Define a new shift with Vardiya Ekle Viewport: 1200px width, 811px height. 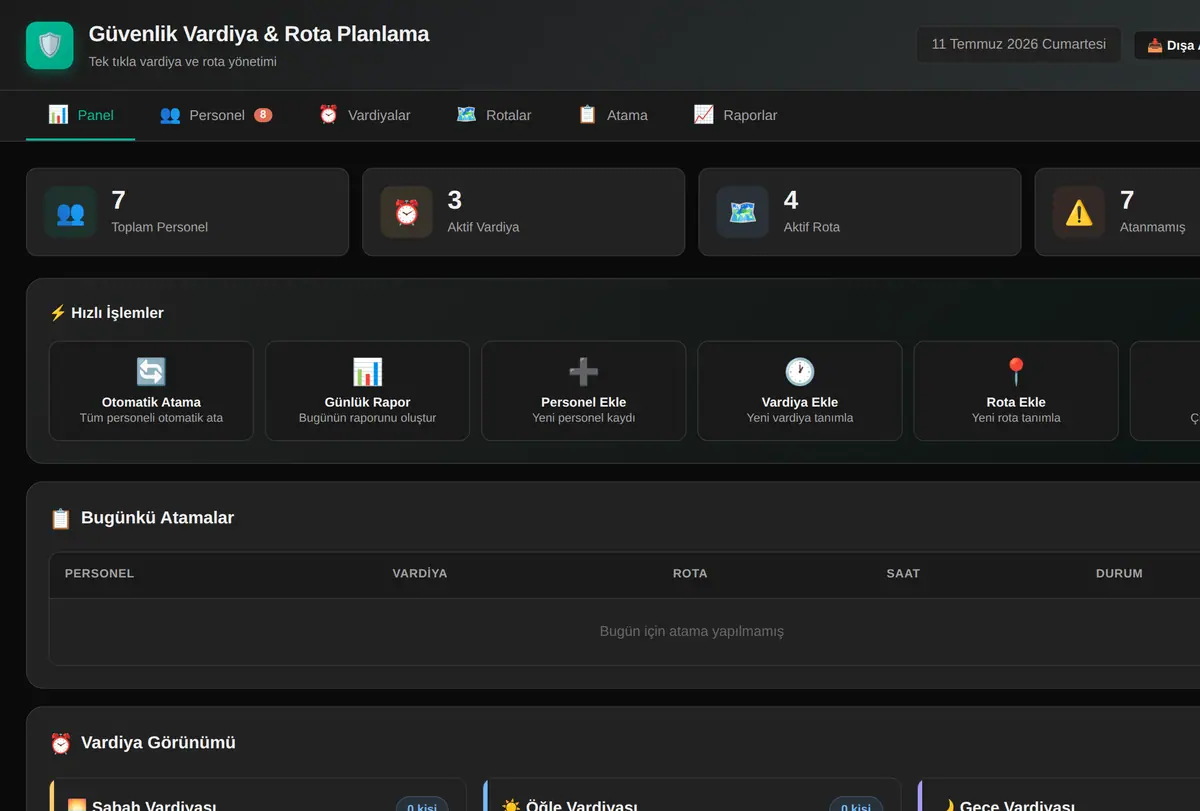799,391
